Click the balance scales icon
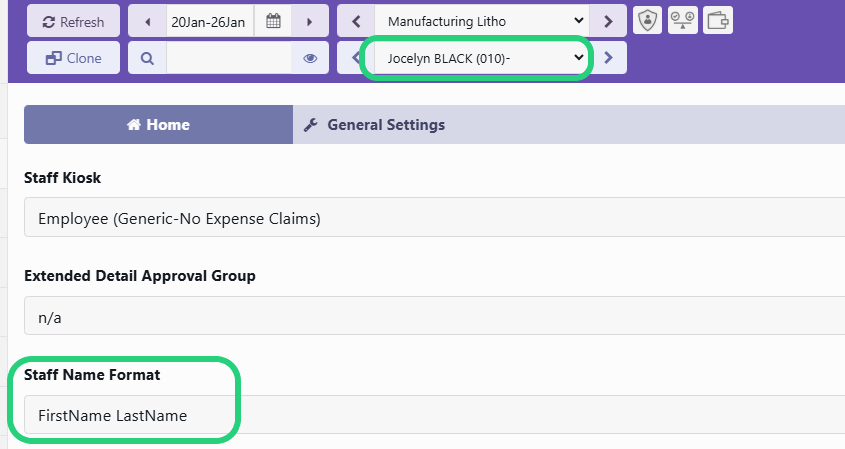 pos(683,20)
